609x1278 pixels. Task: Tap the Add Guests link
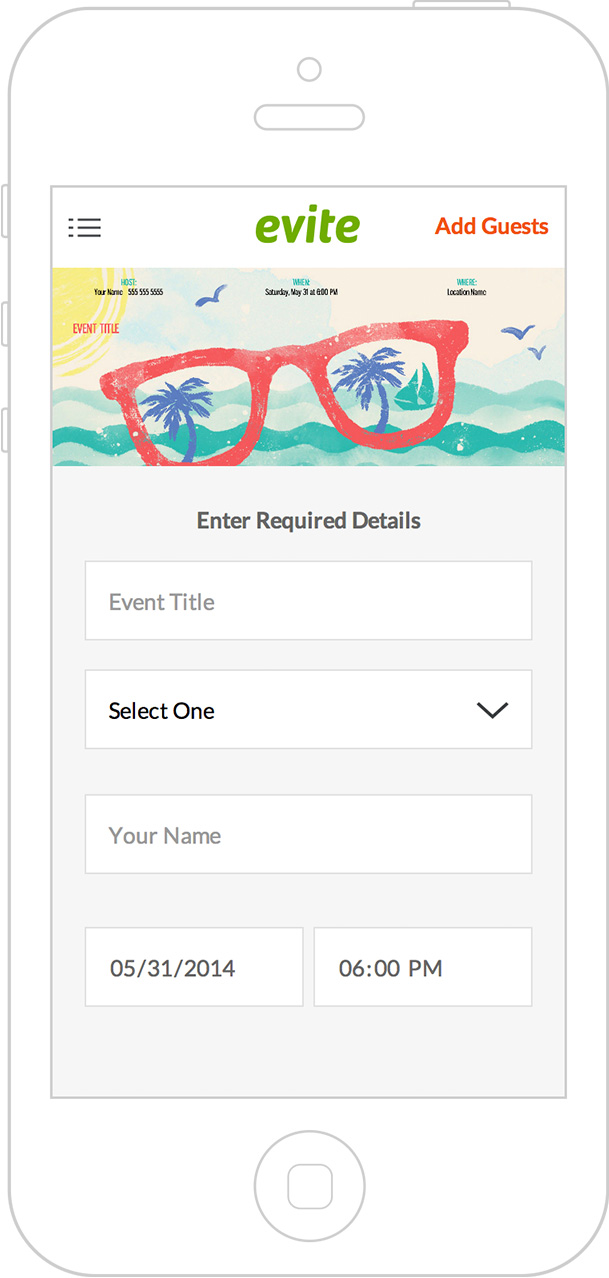point(491,226)
